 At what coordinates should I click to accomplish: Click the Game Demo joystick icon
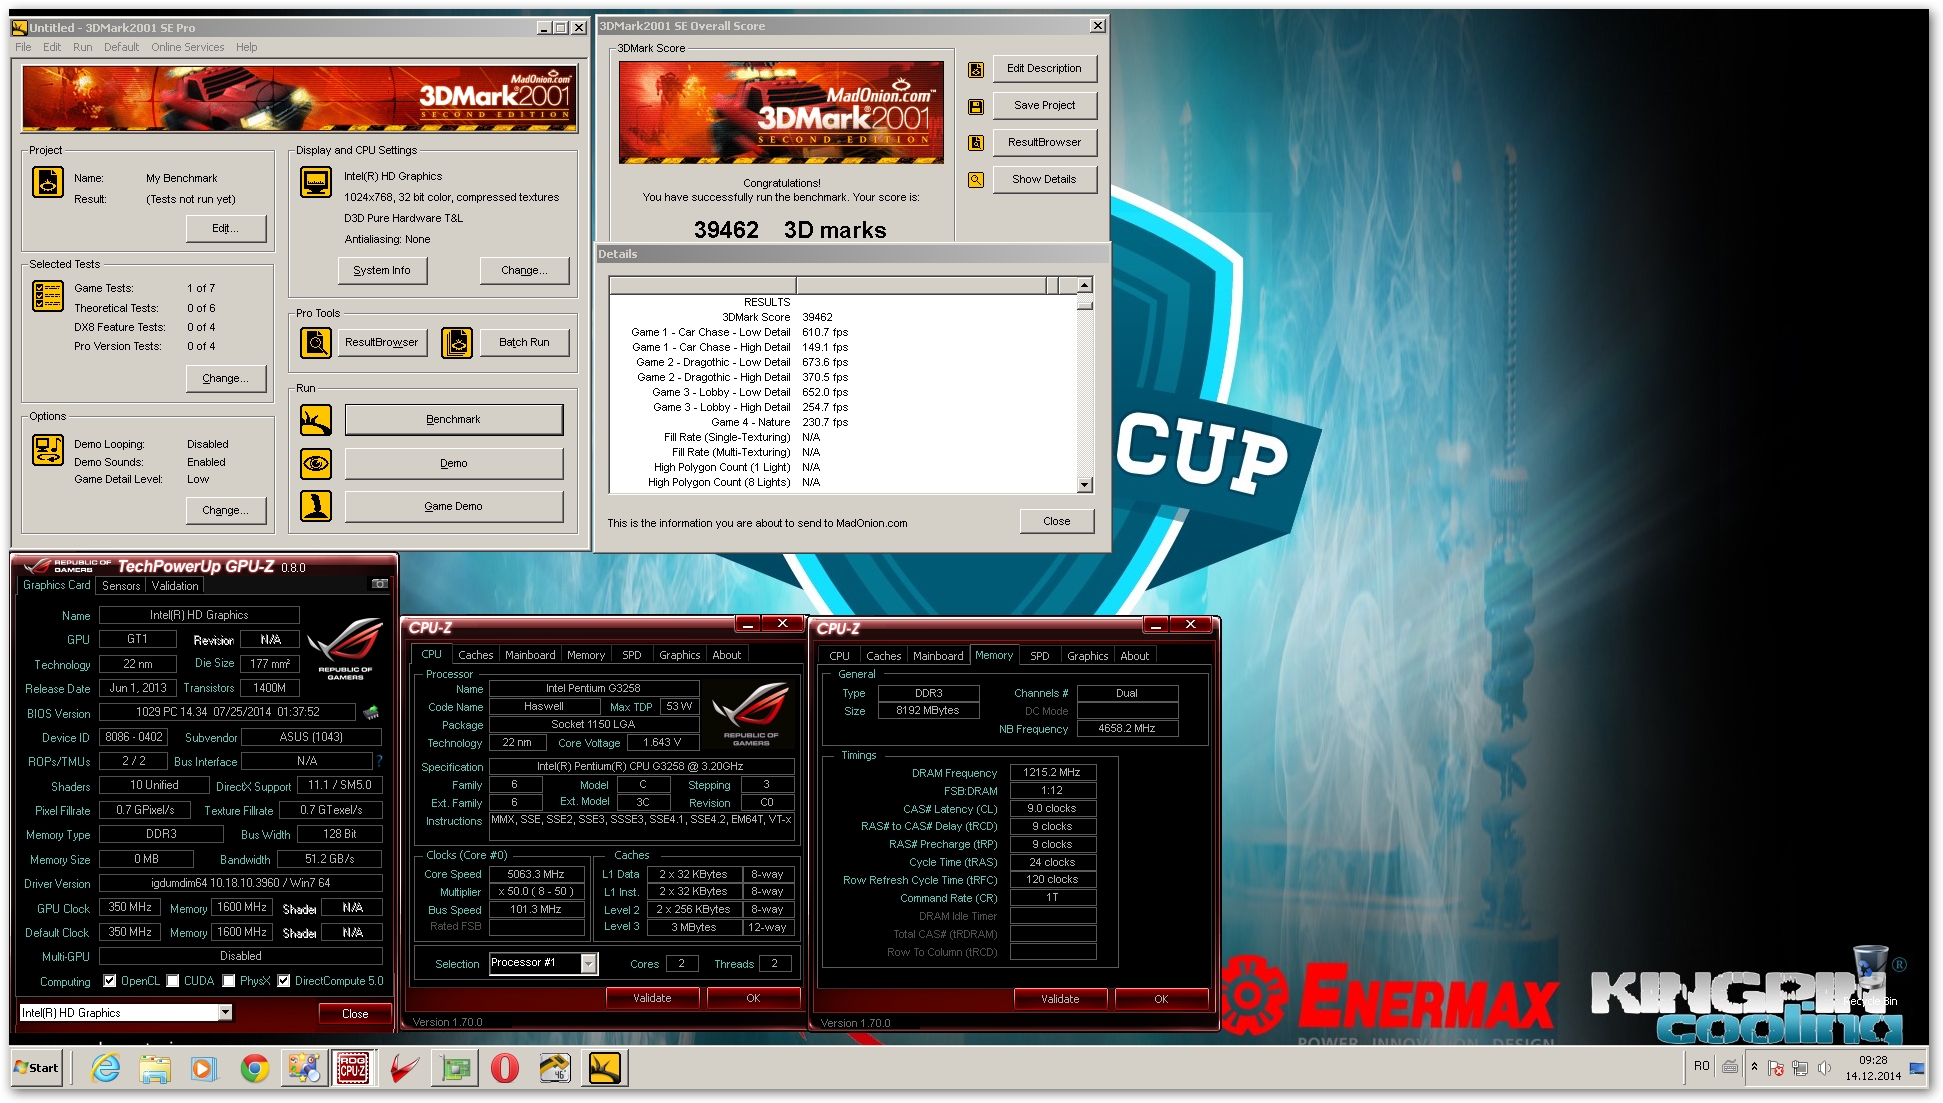[x=316, y=506]
